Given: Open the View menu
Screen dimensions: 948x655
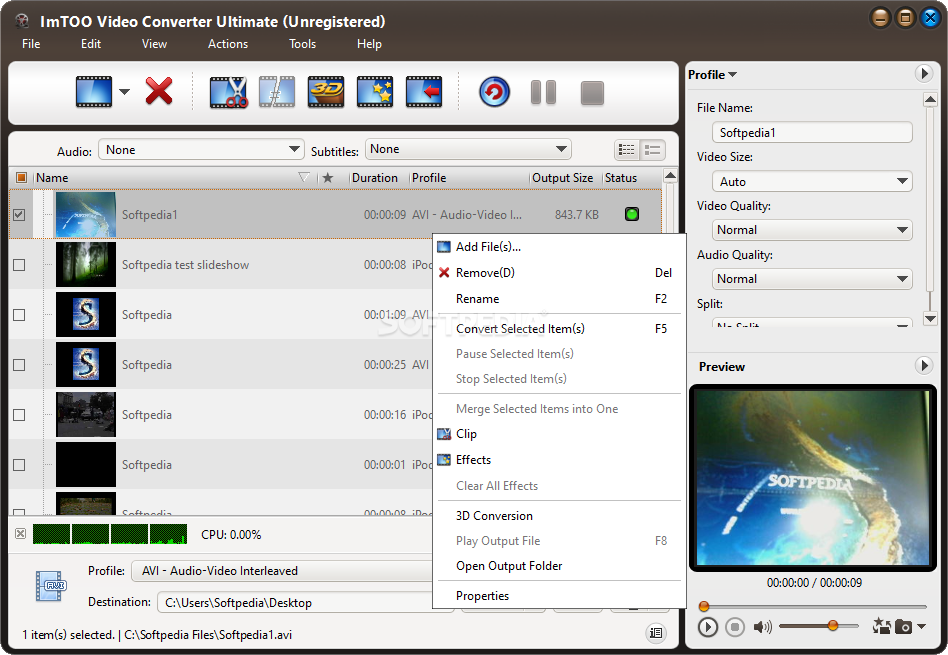Looking at the screenshot, I should [x=154, y=44].
